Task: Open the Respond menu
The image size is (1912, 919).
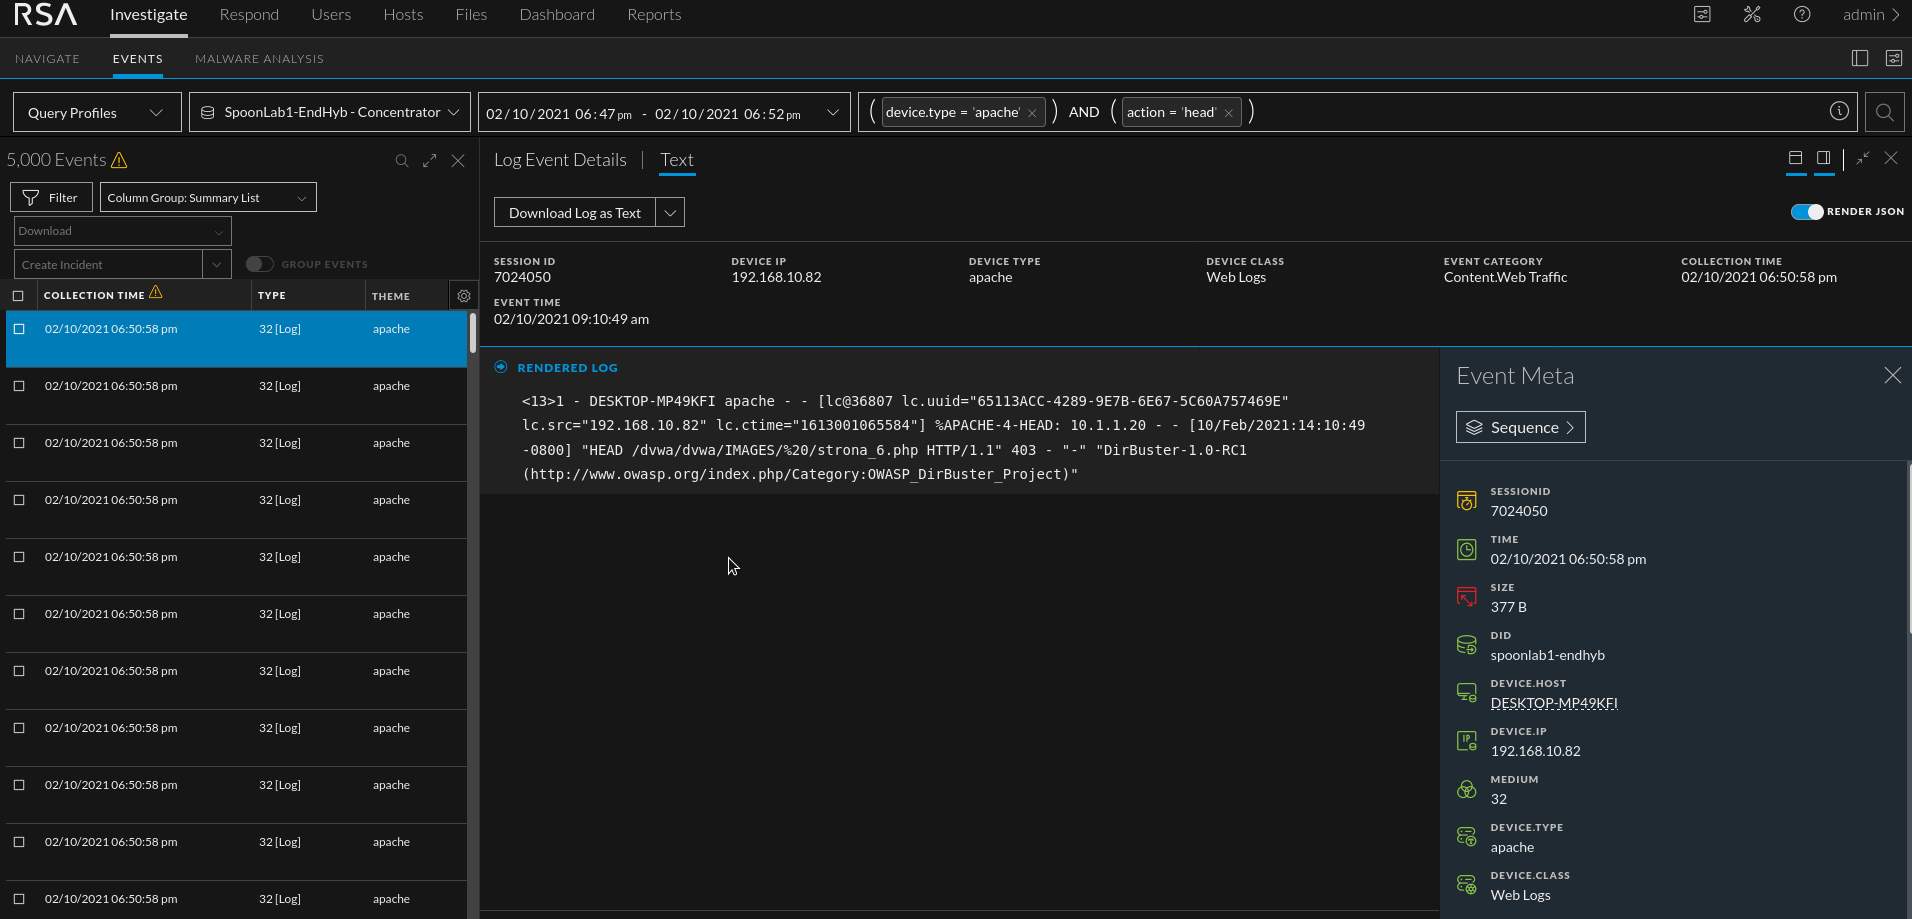Action: [x=249, y=15]
